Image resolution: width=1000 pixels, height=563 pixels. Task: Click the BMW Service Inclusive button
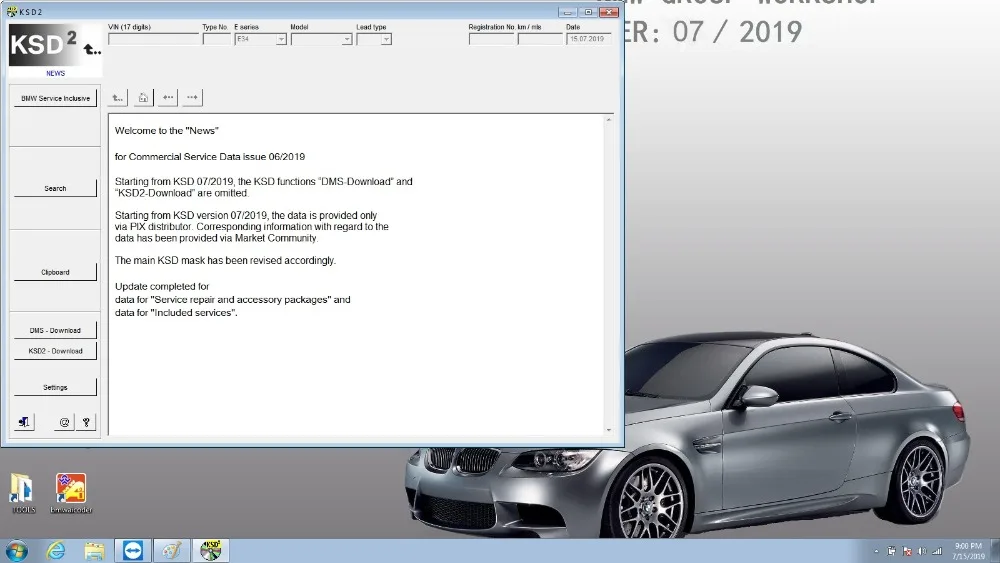coord(55,98)
